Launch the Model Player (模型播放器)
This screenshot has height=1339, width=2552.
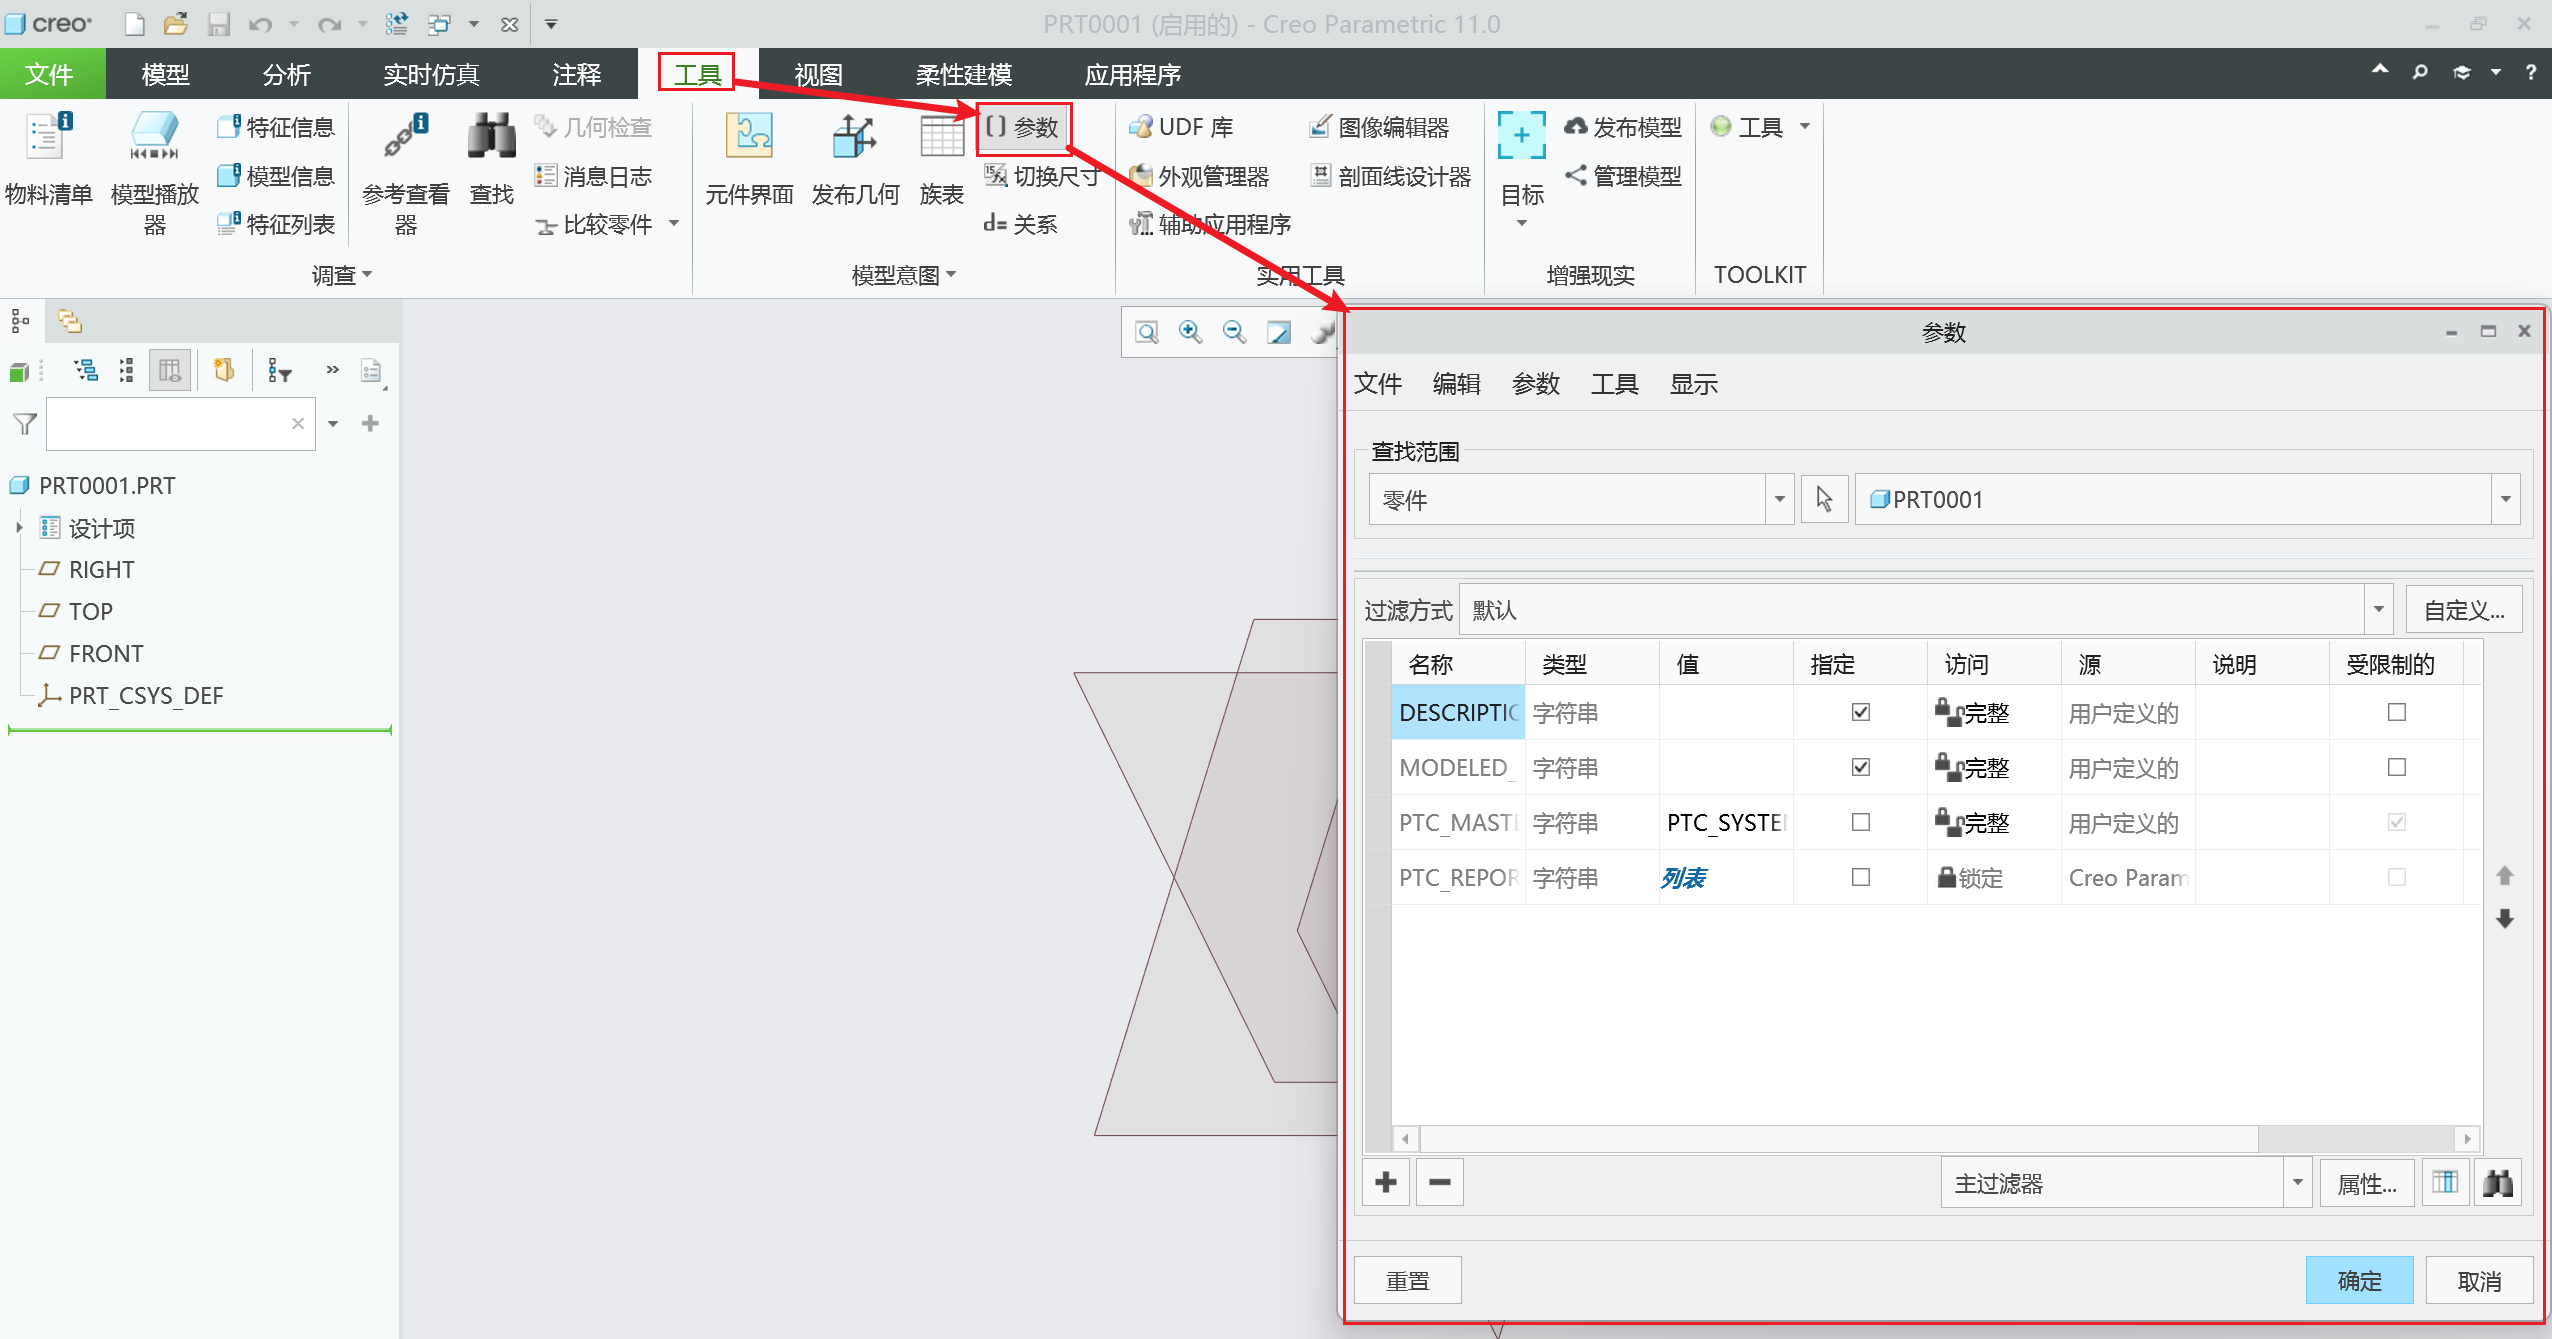(x=154, y=172)
